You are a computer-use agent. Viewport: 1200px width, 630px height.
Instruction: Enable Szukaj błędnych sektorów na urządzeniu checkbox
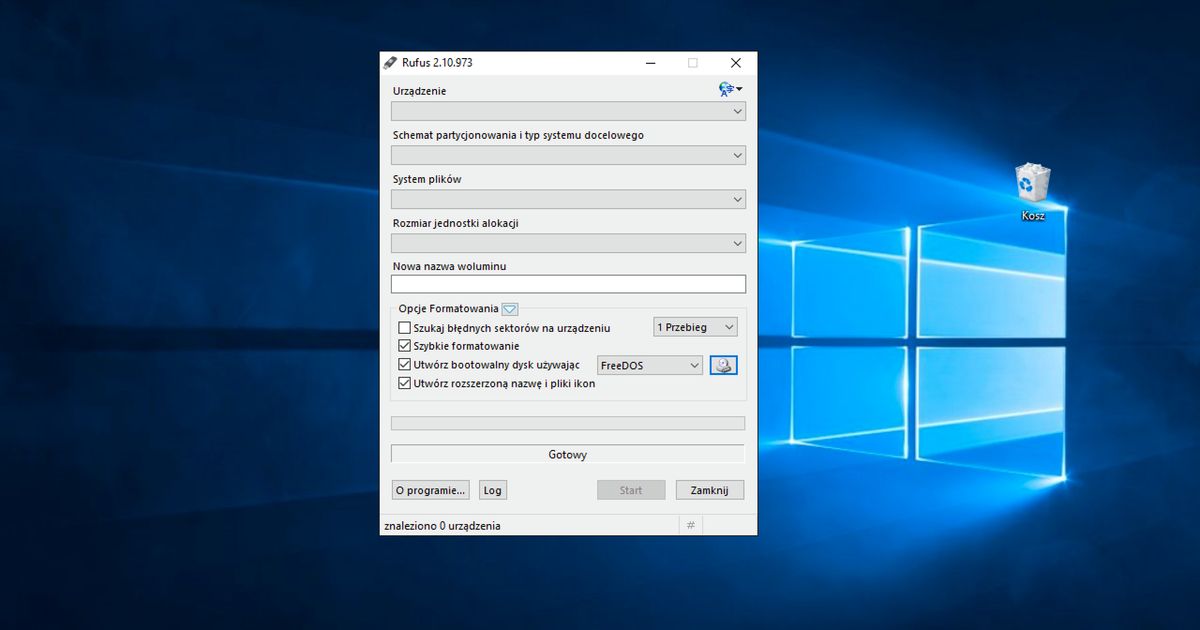click(x=405, y=328)
